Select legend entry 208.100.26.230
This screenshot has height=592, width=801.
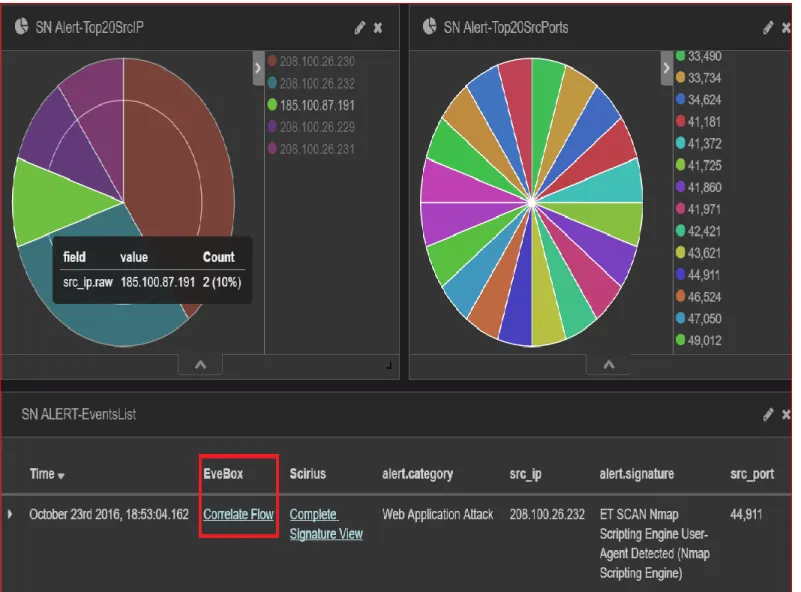tap(311, 61)
